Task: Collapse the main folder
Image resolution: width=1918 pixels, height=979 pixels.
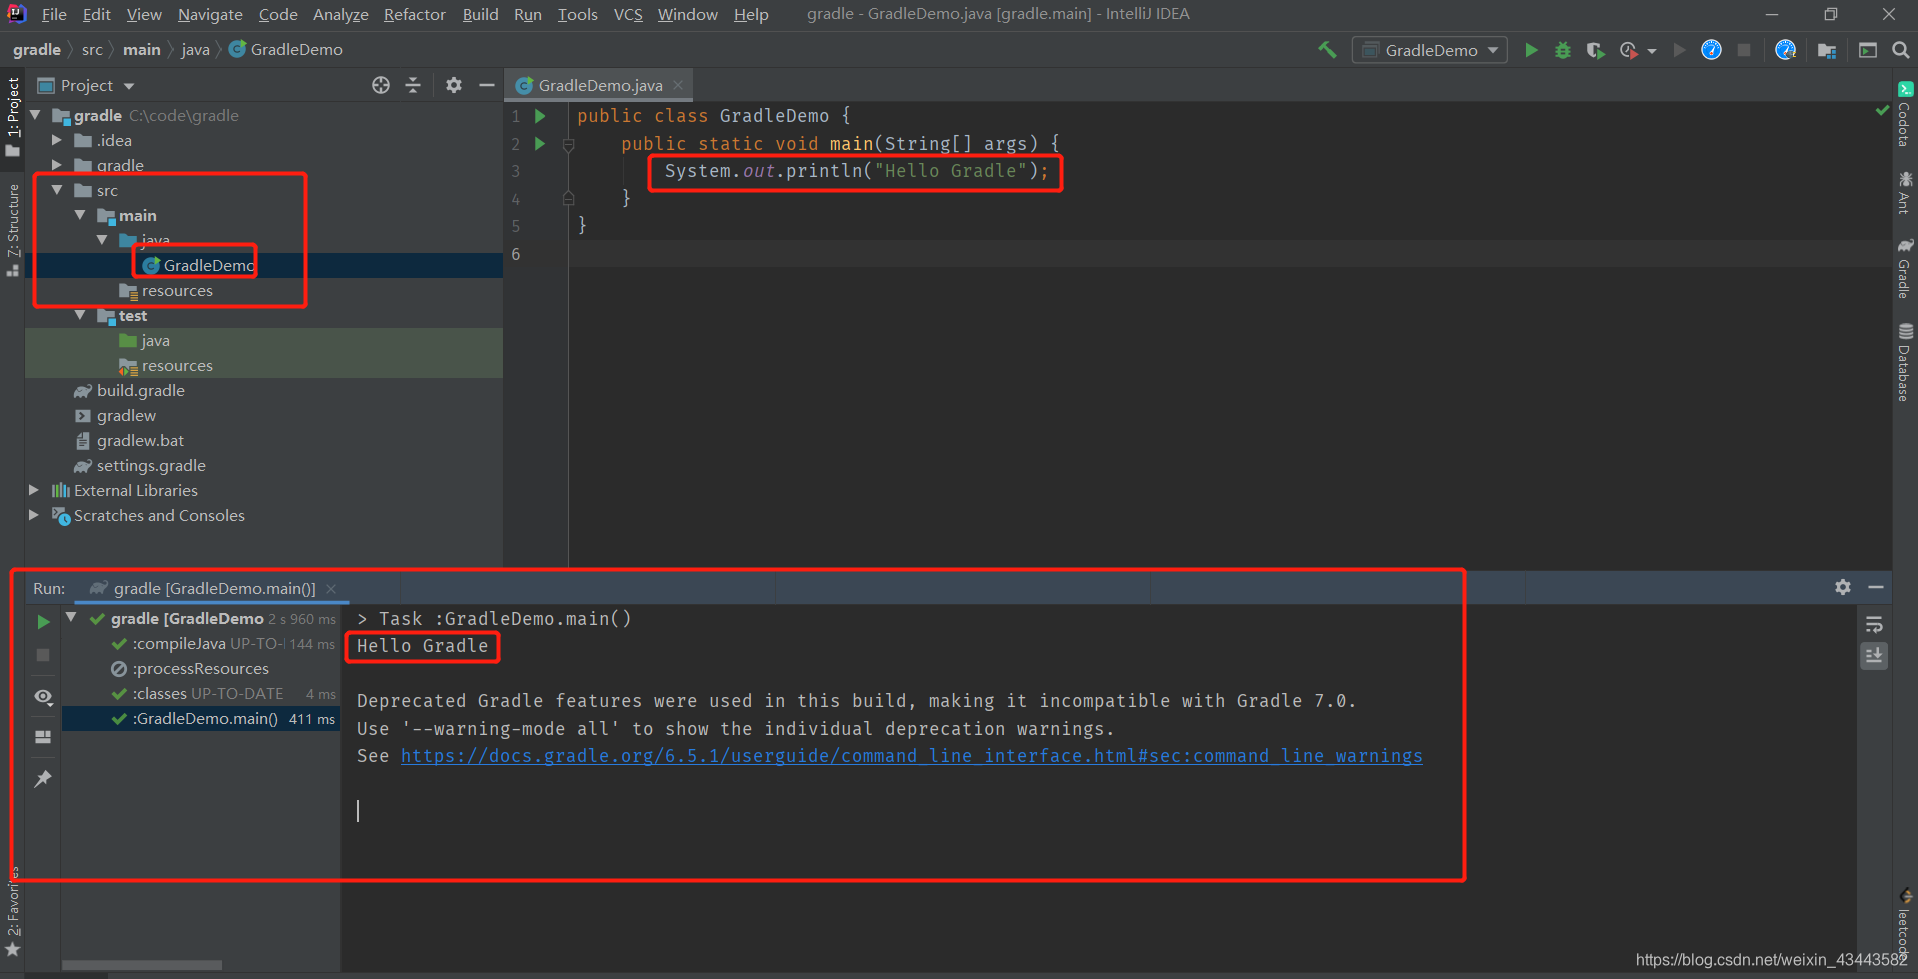Action: (80, 215)
